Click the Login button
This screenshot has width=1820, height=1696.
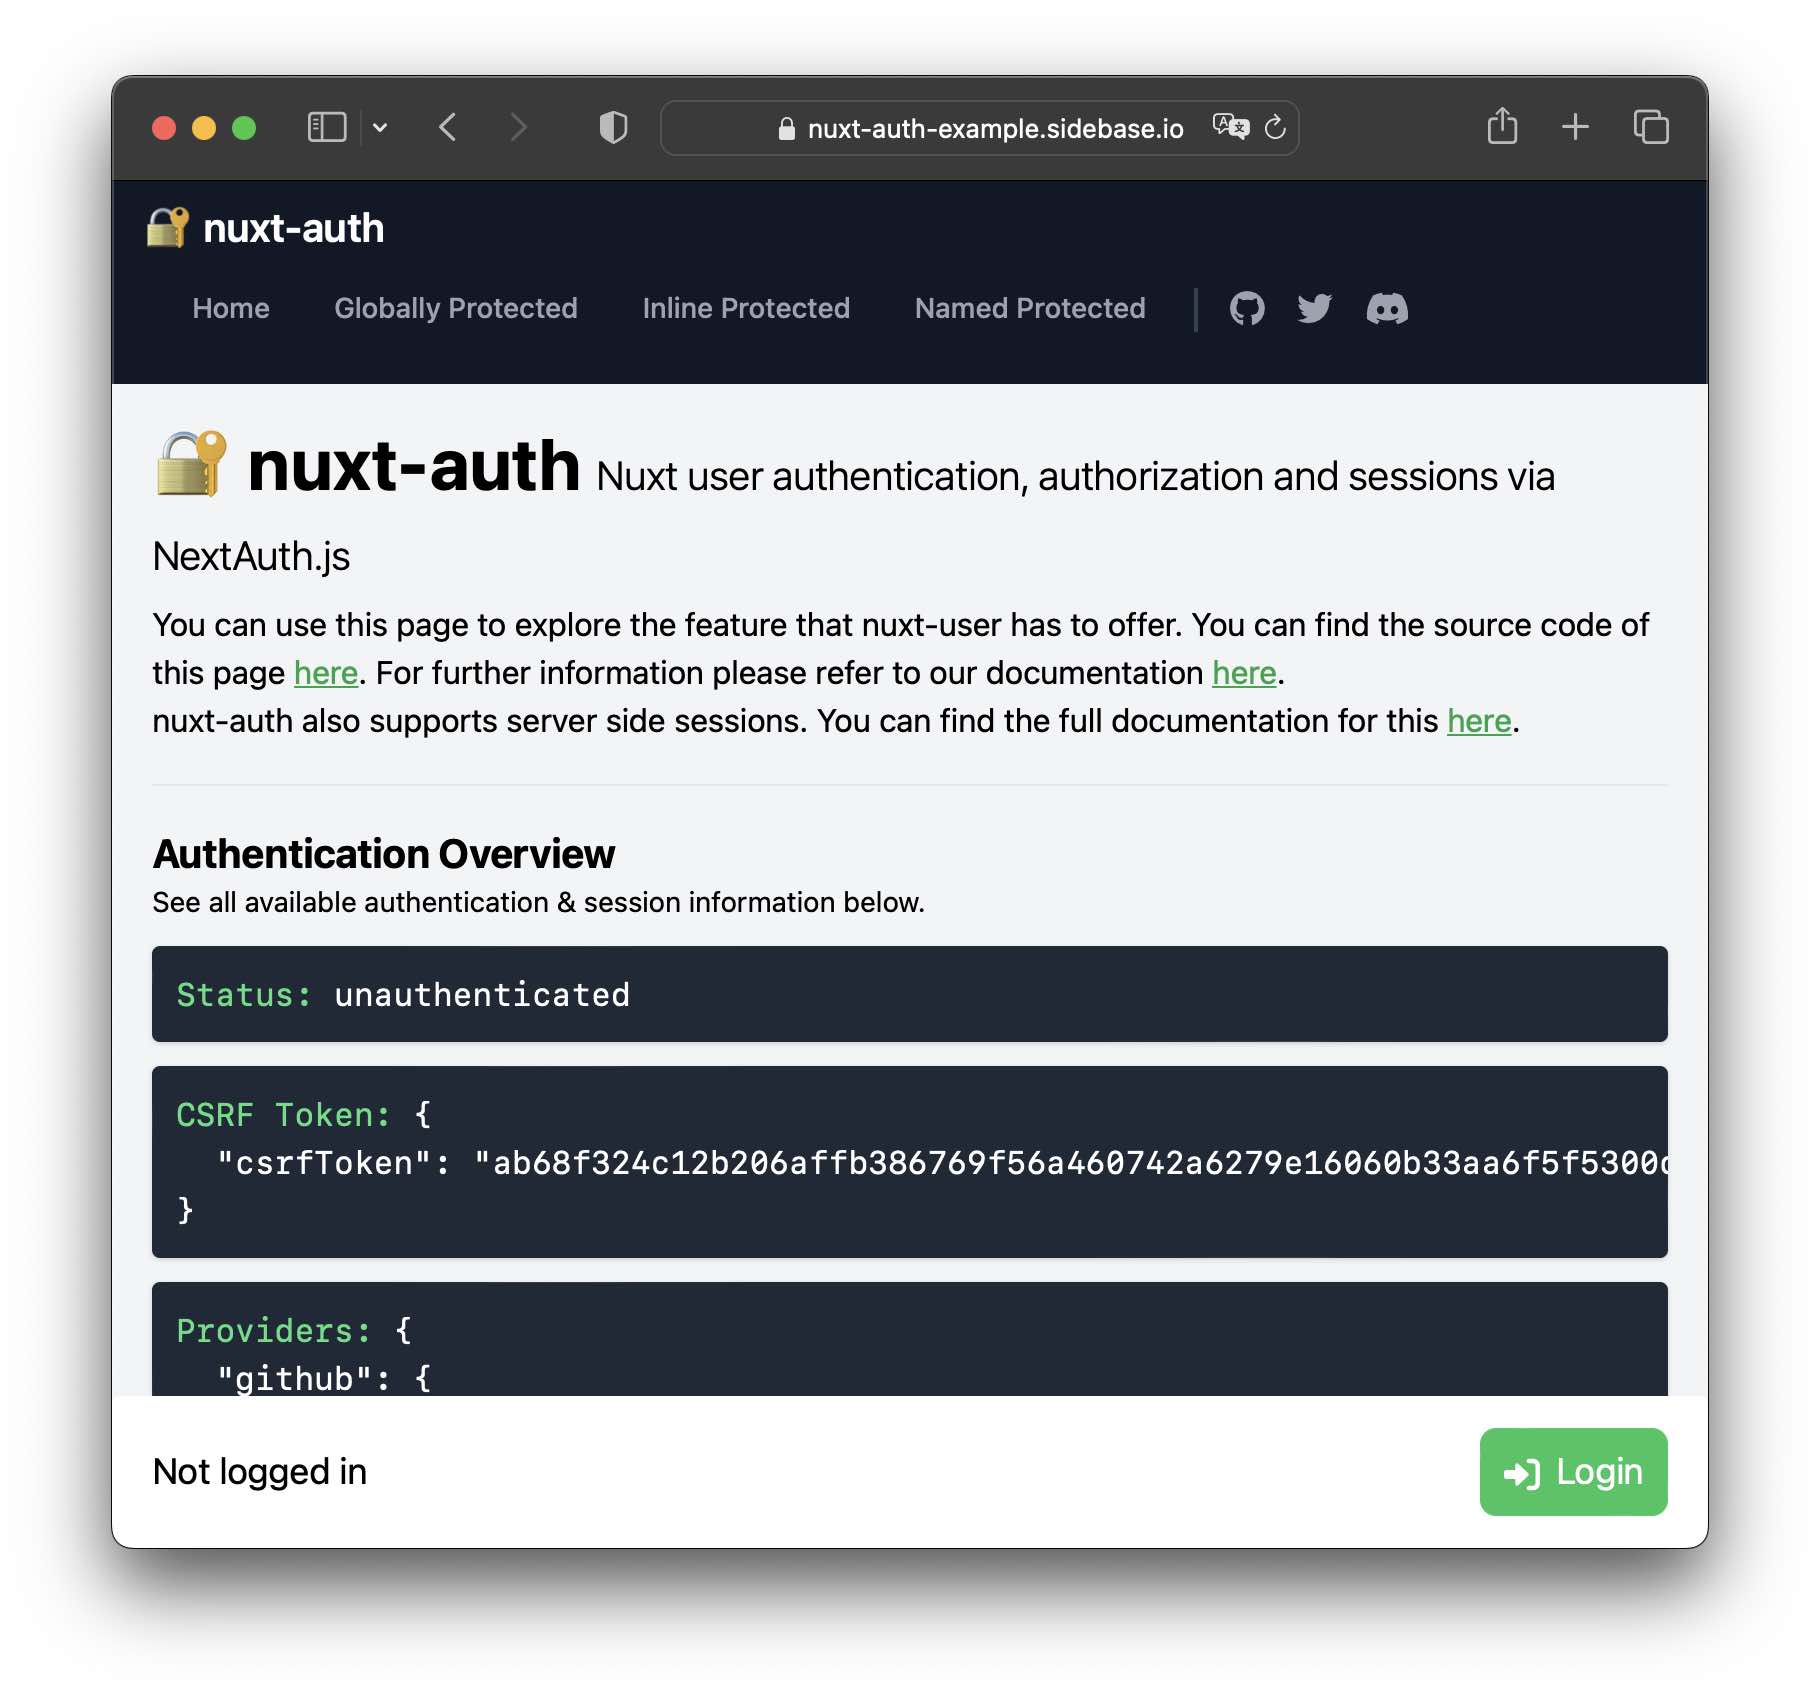(x=1573, y=1472)
